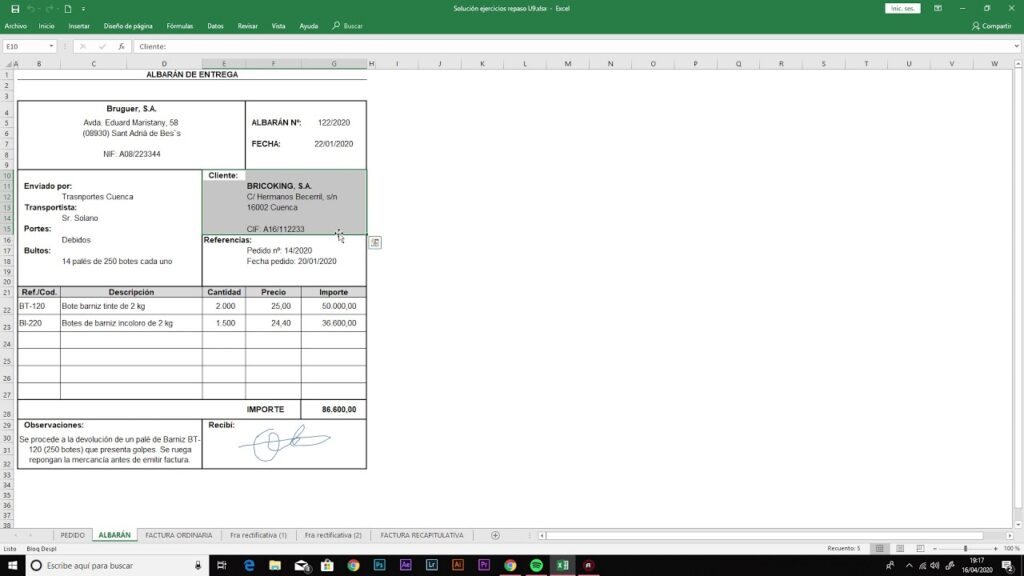Add a new sheet with the plus button
The width and height of the screenshot is (1024, 576).
pos(495,536)
